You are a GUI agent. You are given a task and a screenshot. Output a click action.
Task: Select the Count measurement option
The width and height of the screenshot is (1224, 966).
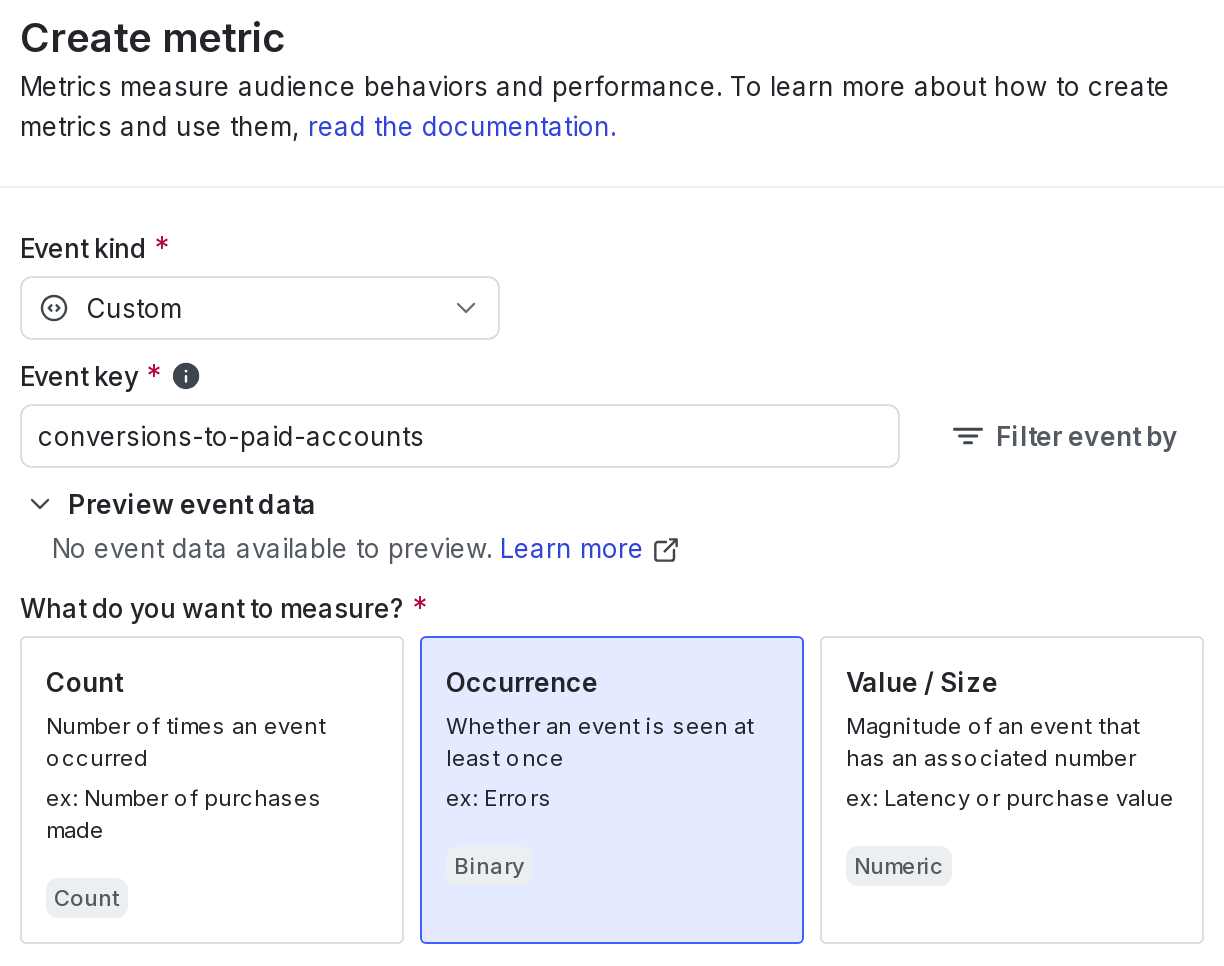click(x=211, y=789)
